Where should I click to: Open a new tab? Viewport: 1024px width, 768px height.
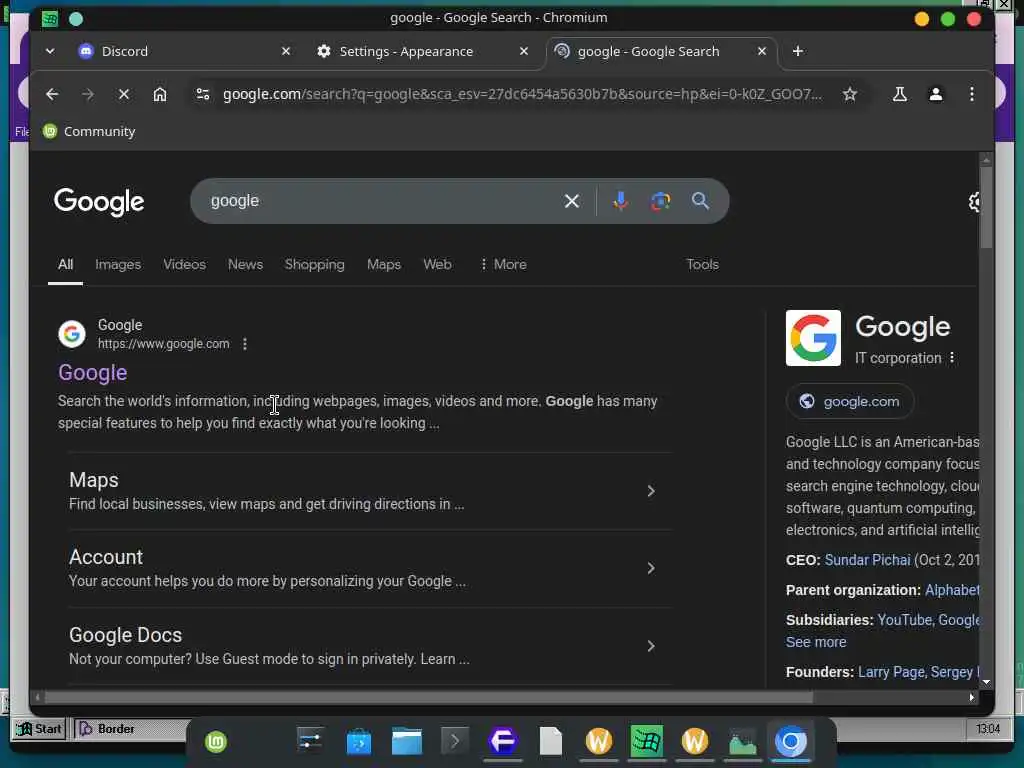pyautogui.click(x=797, y=51)
